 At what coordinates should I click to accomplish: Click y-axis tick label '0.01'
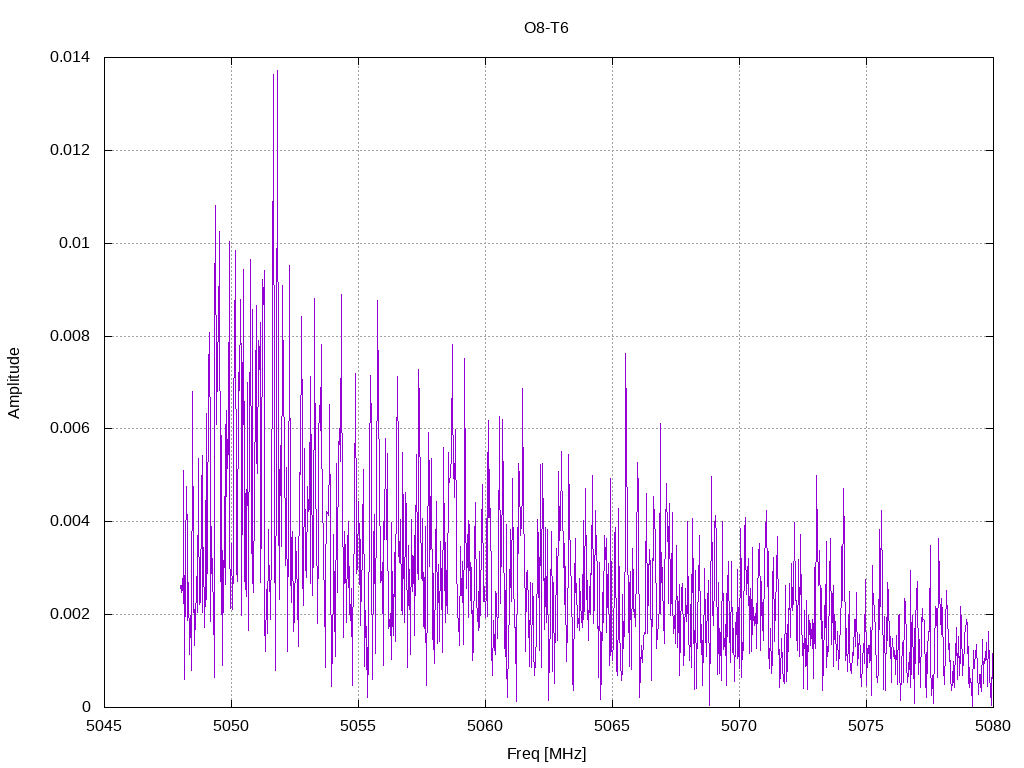[74, 243]
